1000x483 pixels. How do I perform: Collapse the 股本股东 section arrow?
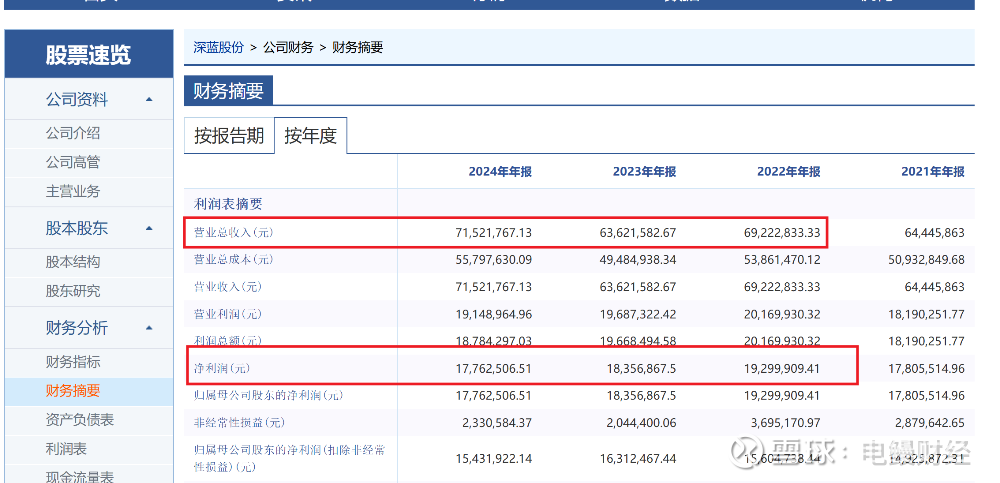(149, 229)
